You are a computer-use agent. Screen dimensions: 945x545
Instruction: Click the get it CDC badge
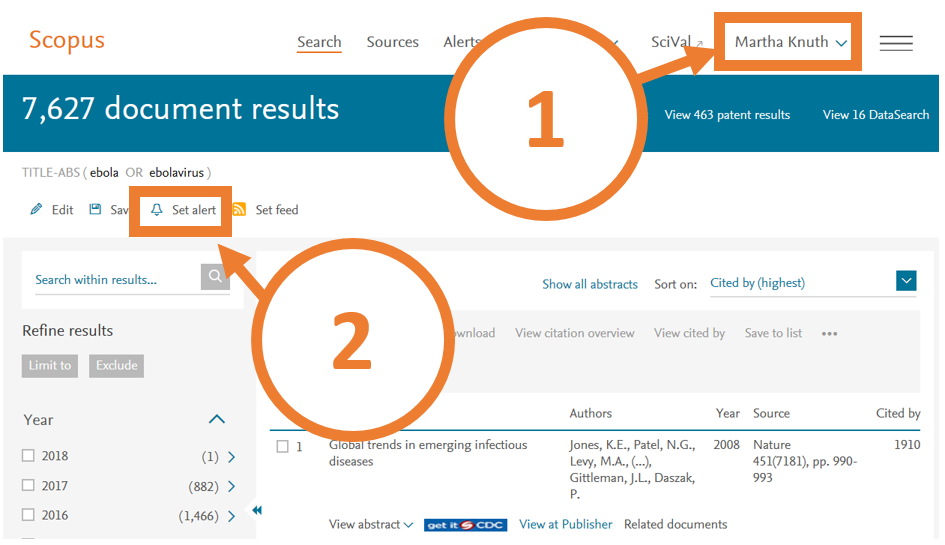(x=465, y=525)
